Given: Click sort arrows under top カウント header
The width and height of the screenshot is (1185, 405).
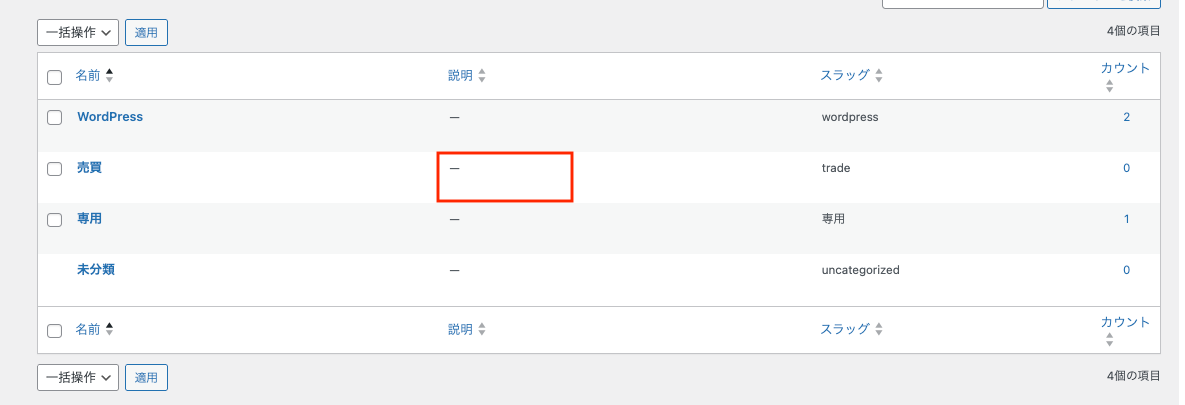Looking at the screenshot, I should coord(1109,87).
